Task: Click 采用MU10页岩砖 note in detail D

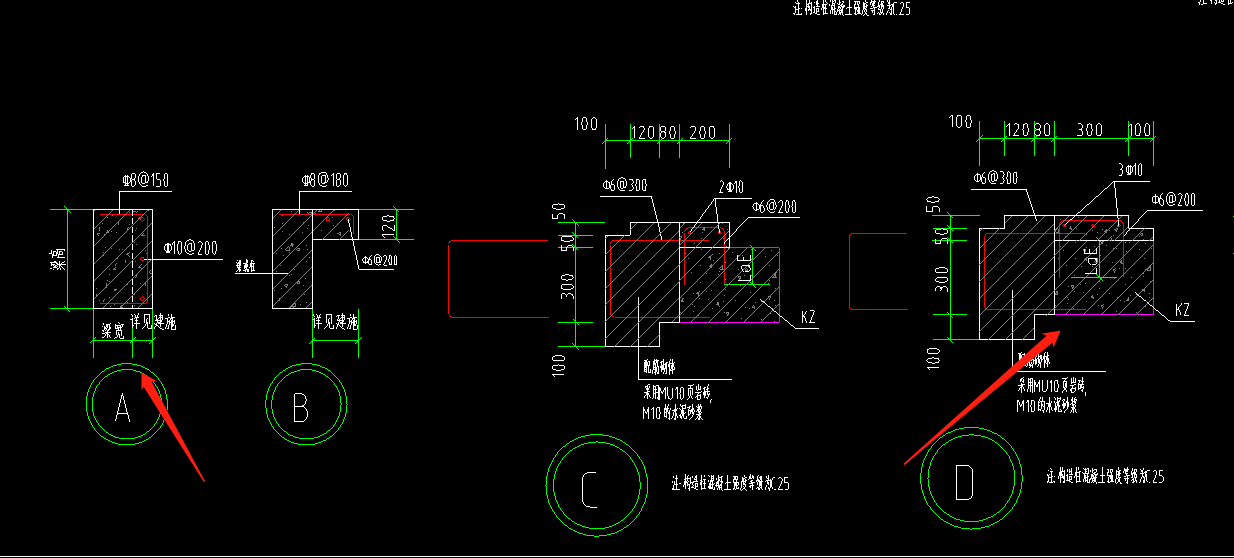Action: [1054, 384]
